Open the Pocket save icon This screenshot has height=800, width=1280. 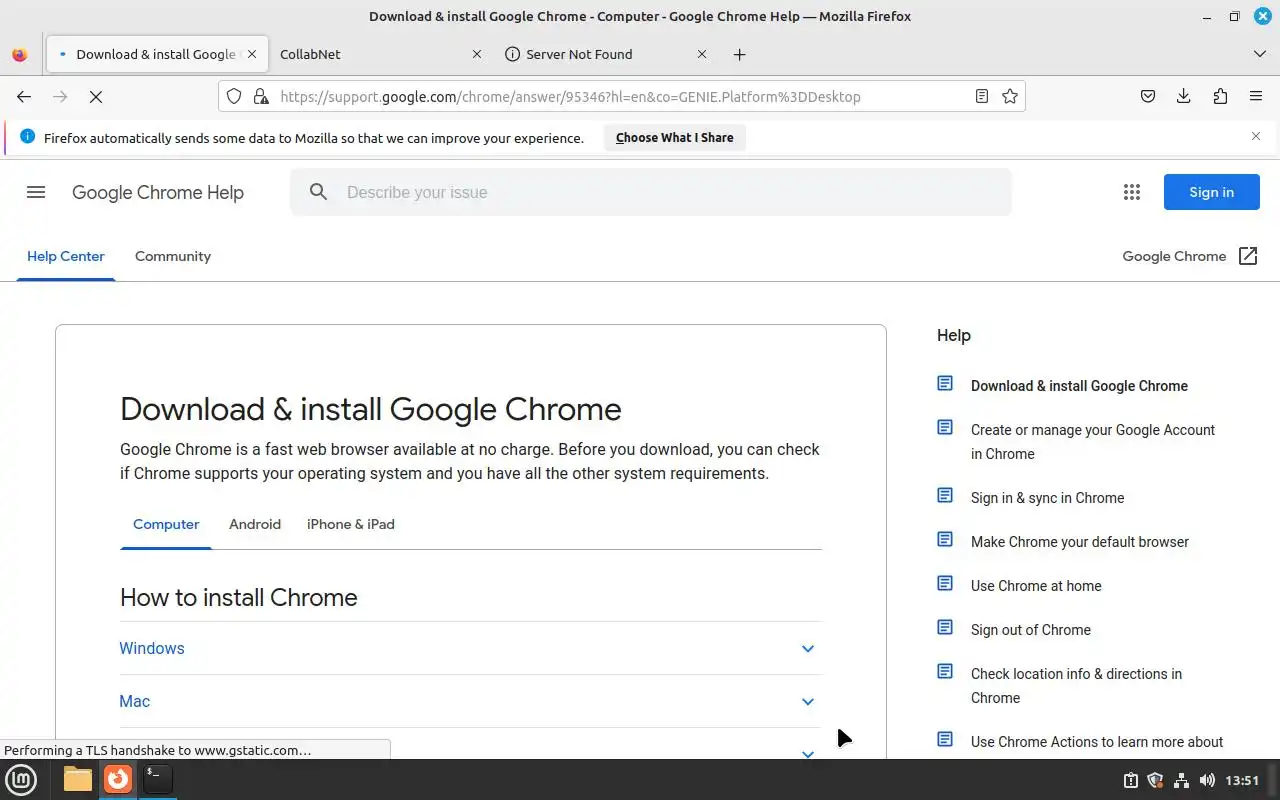point(1148,96)
